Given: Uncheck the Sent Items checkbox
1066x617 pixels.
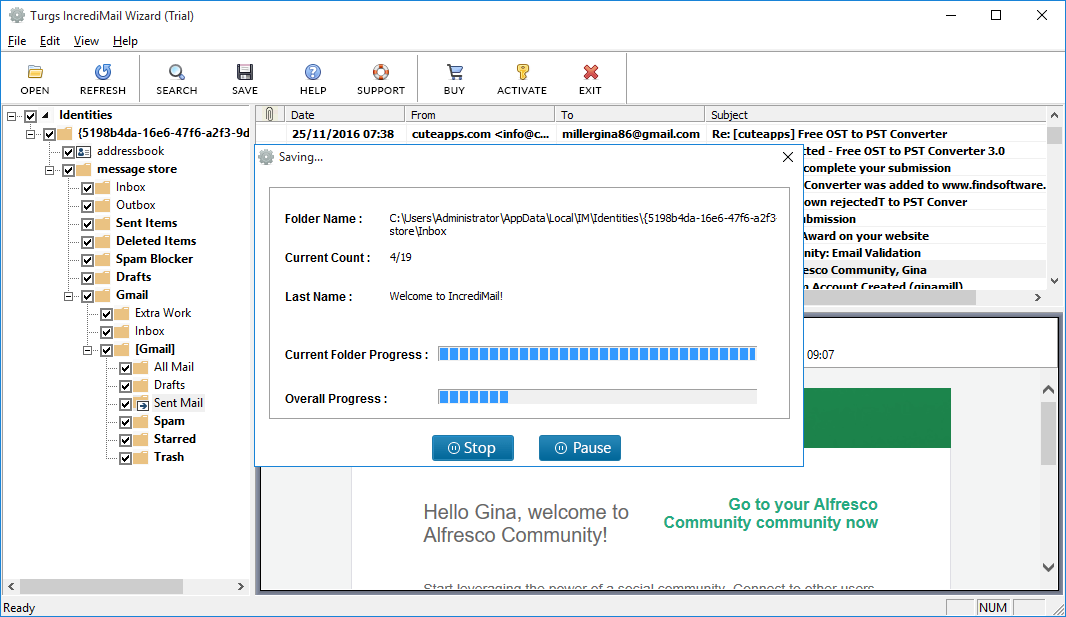Looking at the screenshot, I should (x=88, y=224).
